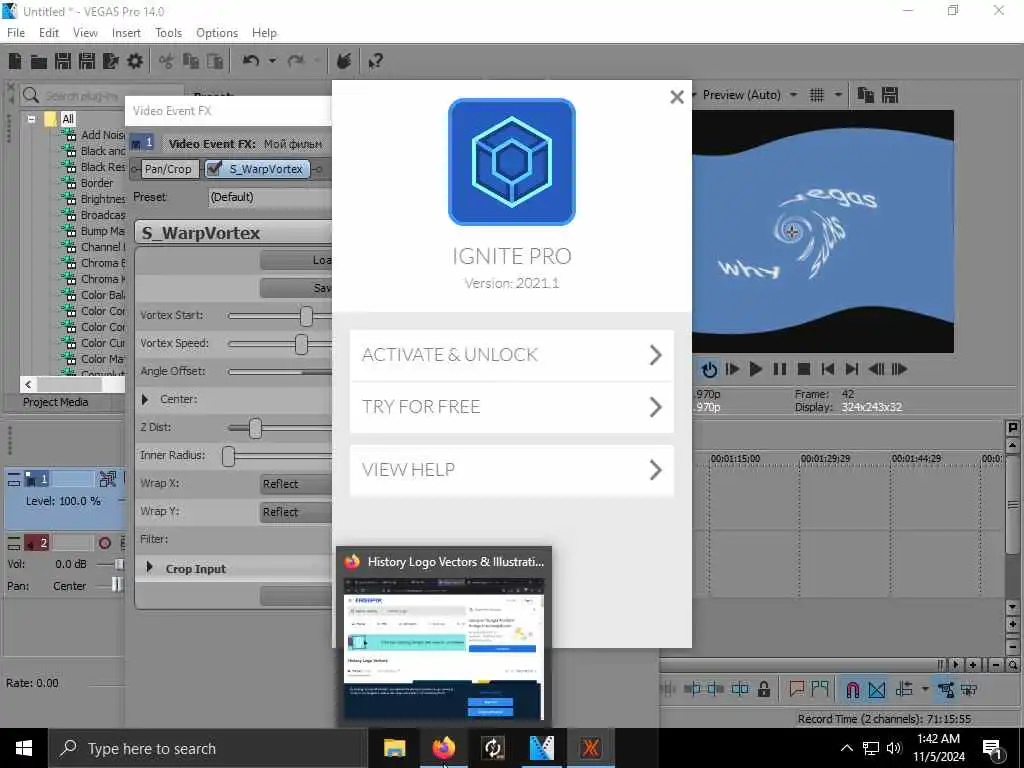Expand the Center parameter group
Viewport: 1024px width, 768px height.
[145, 399]
